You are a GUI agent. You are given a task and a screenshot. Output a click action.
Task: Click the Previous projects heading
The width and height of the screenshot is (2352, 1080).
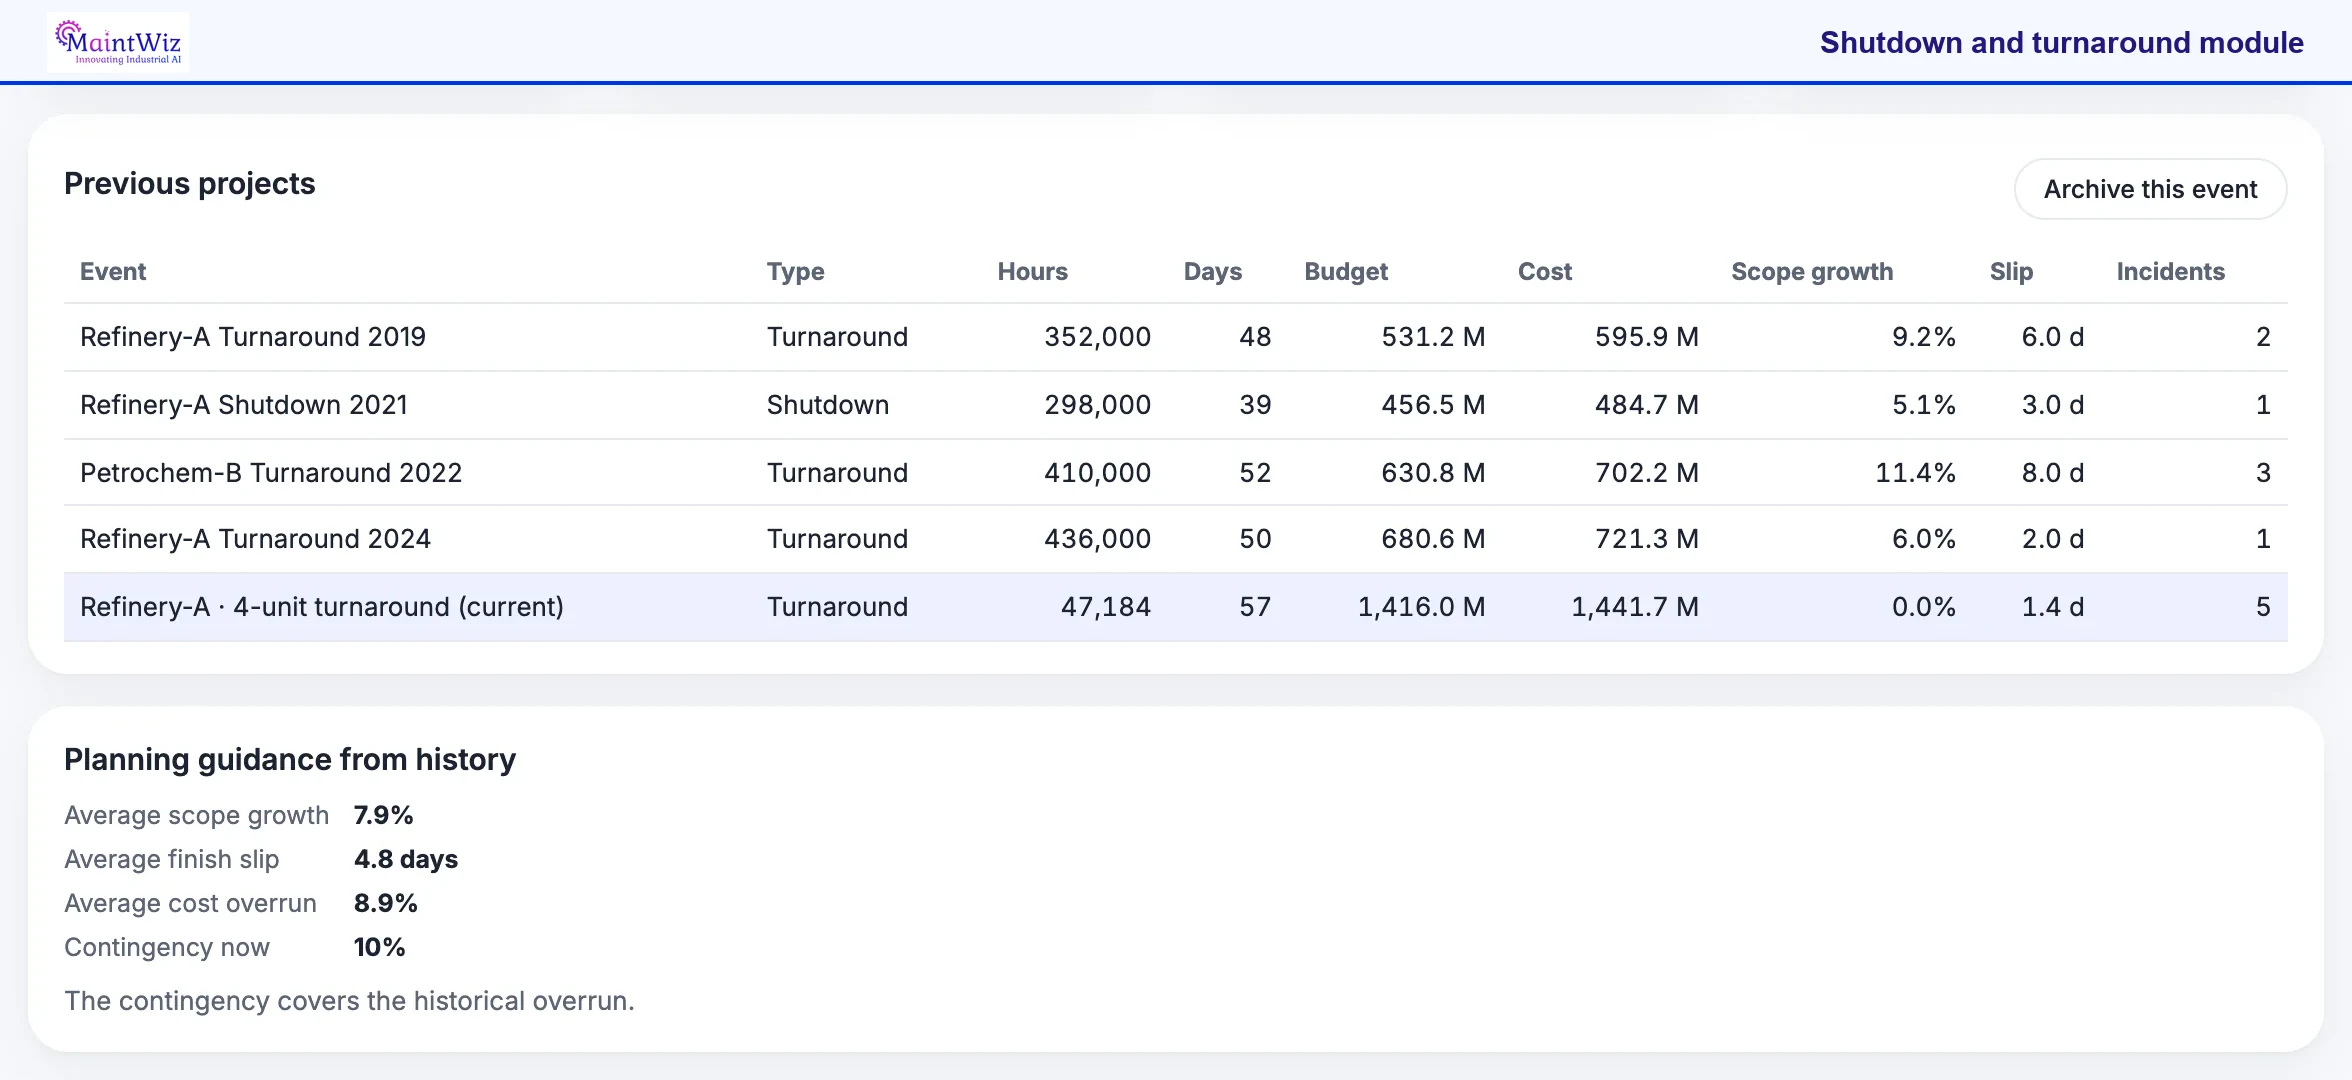point(190,184)
